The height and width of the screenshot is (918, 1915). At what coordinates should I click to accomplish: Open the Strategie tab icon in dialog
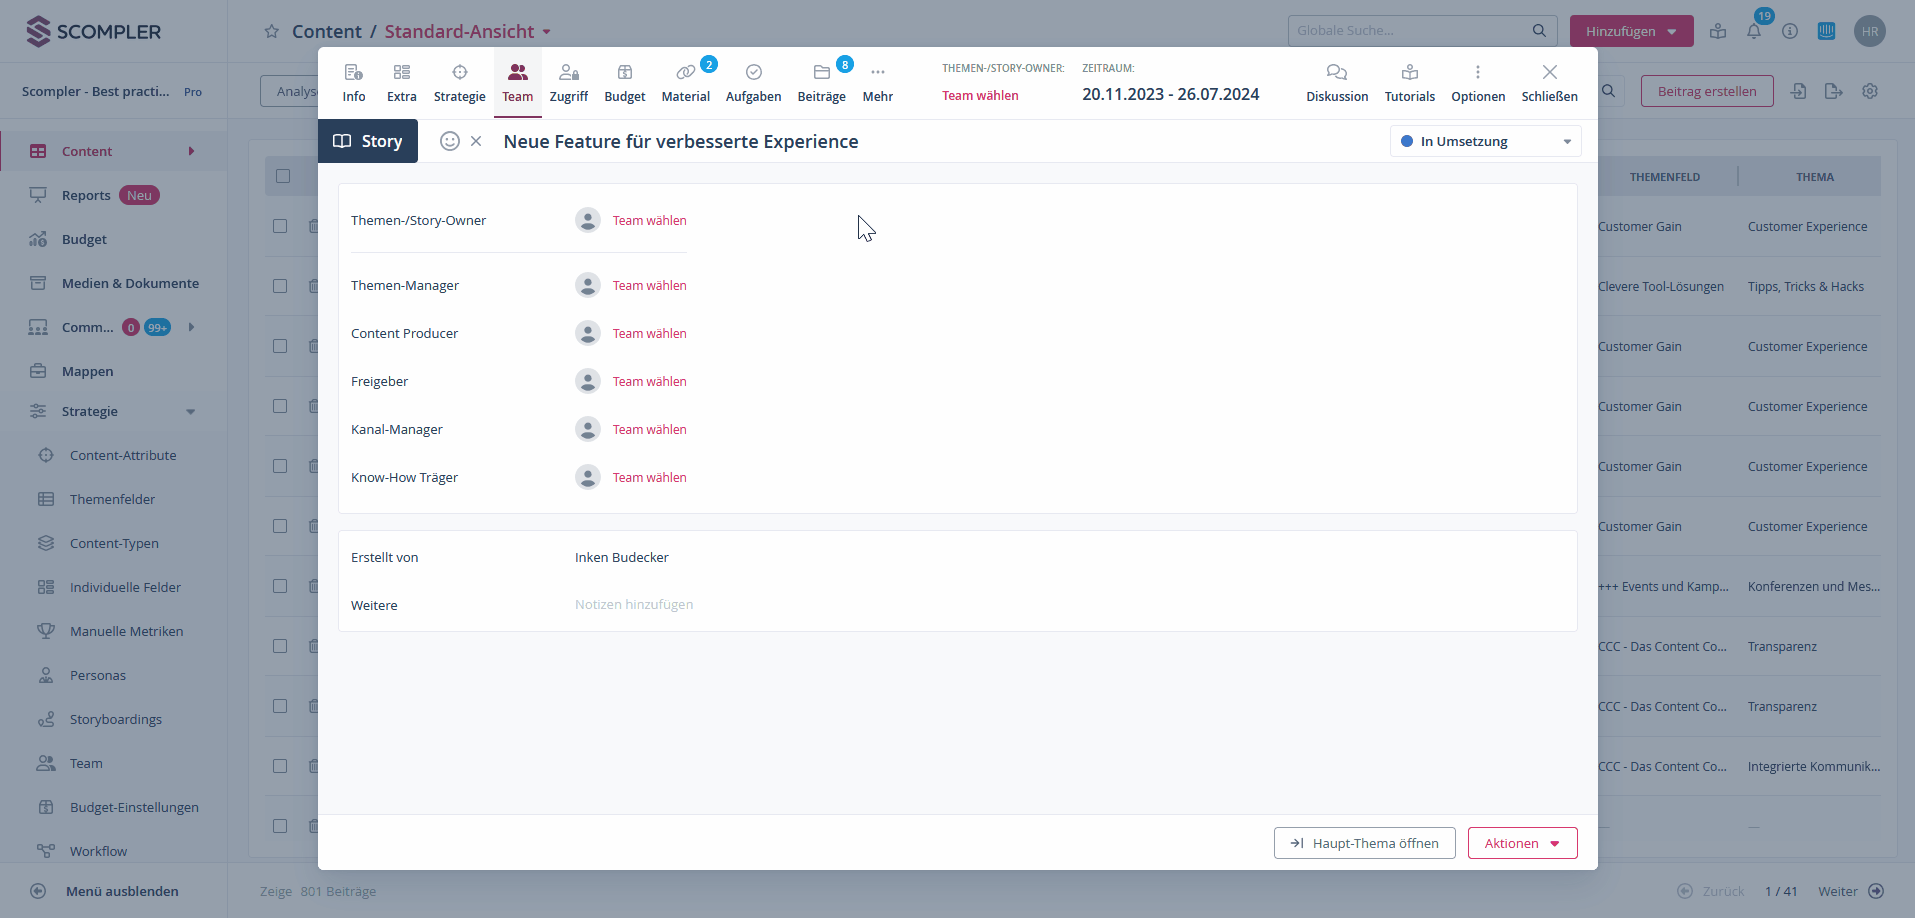coord(459,82)
